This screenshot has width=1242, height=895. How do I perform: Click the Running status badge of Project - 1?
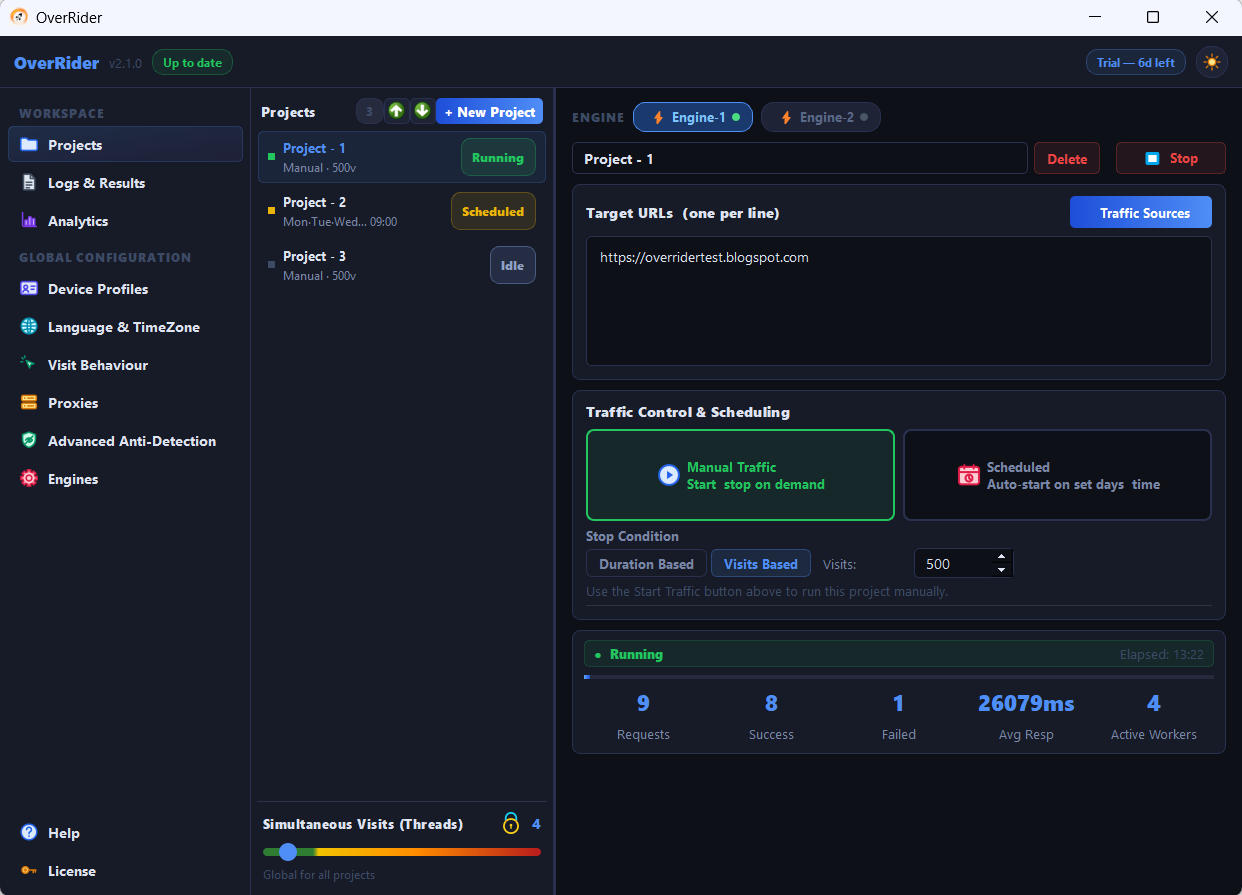click(498, 157)
